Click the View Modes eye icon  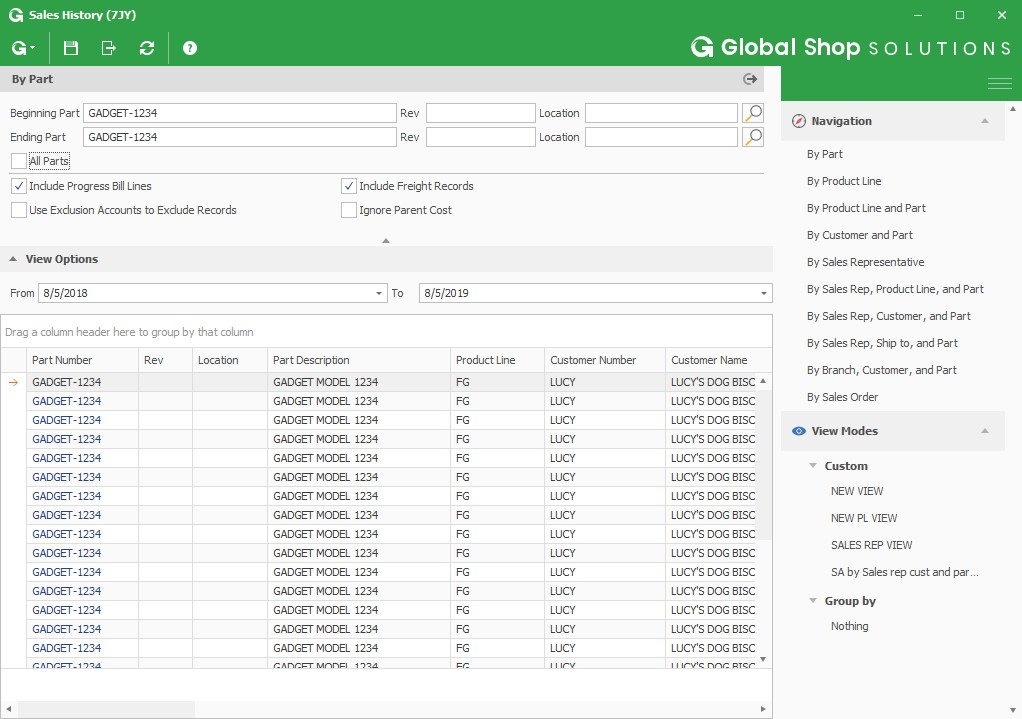tap(798, 431)
